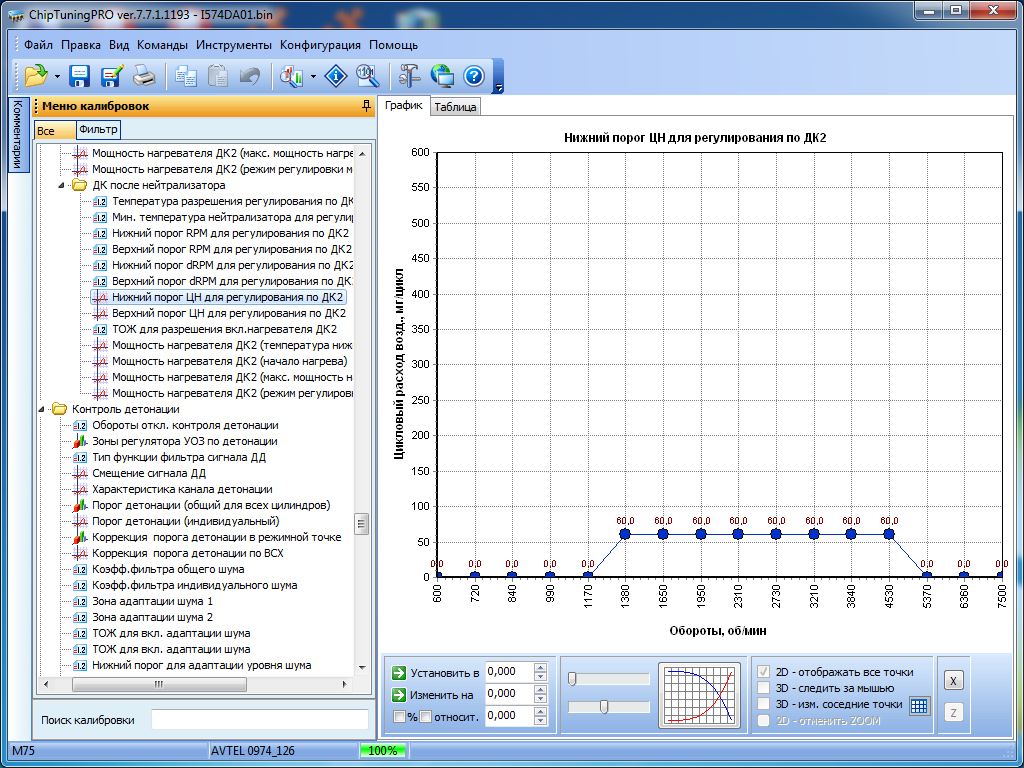This screenshot has height=768, width=1024.
Task: Click the wrench and hammer settings icon
Action: 409,75
